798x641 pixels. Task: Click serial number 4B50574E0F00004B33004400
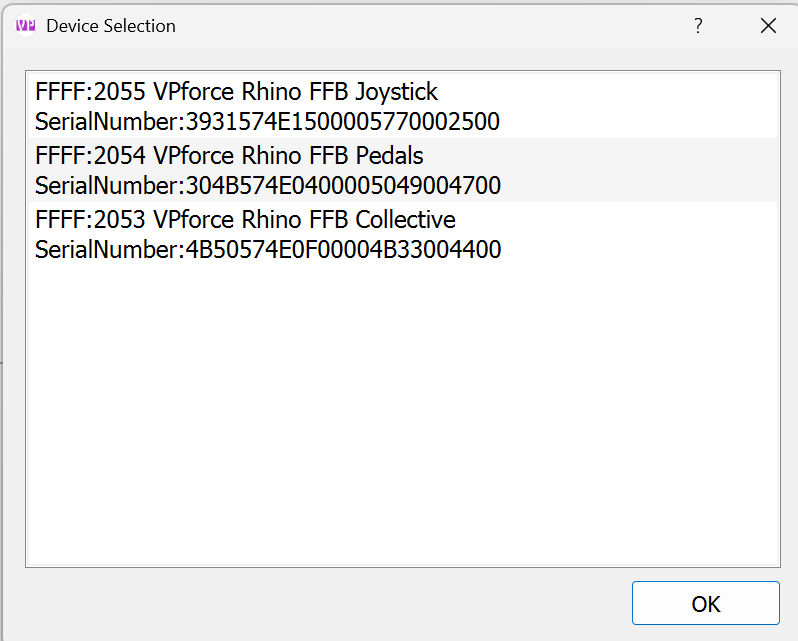pyautogui.click(x=343, y=250)
